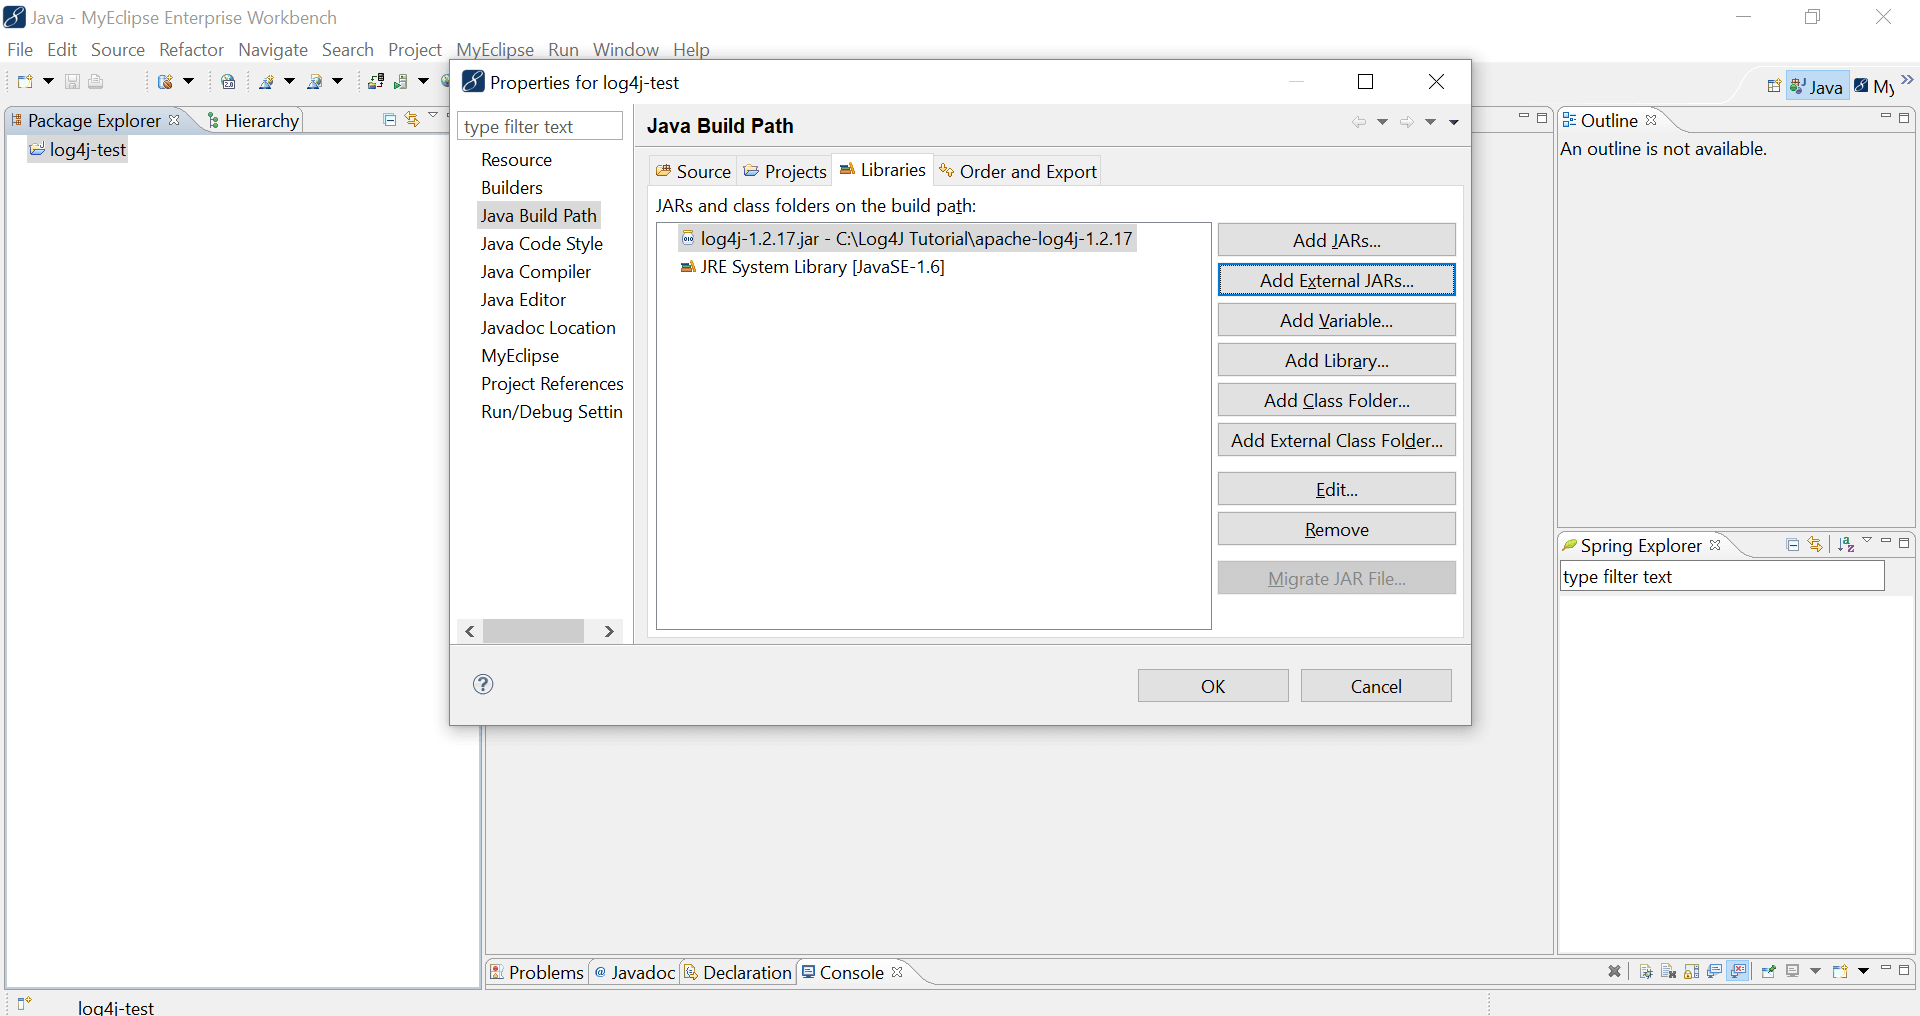Image resolution: width=1920 pixels, height=1016 pixels.
Task: Click Add JARs... button
Action: [x=1336, y=240]
